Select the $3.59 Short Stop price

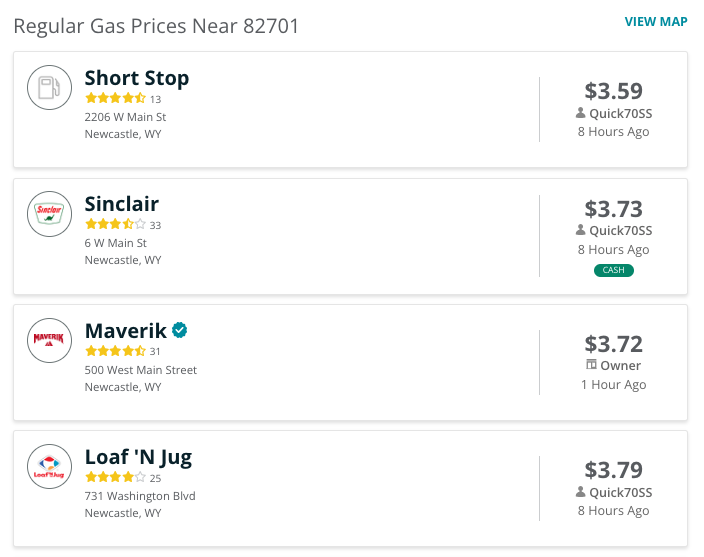point(613,91)
